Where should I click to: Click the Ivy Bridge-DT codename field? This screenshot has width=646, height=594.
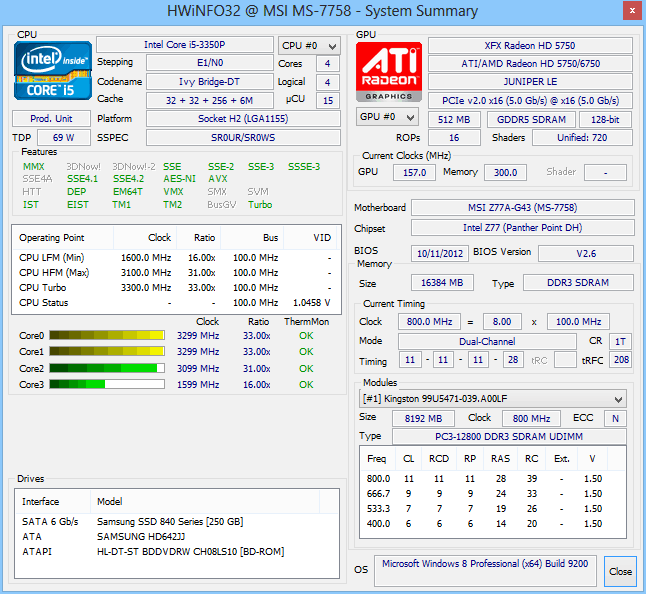[208, 82]
